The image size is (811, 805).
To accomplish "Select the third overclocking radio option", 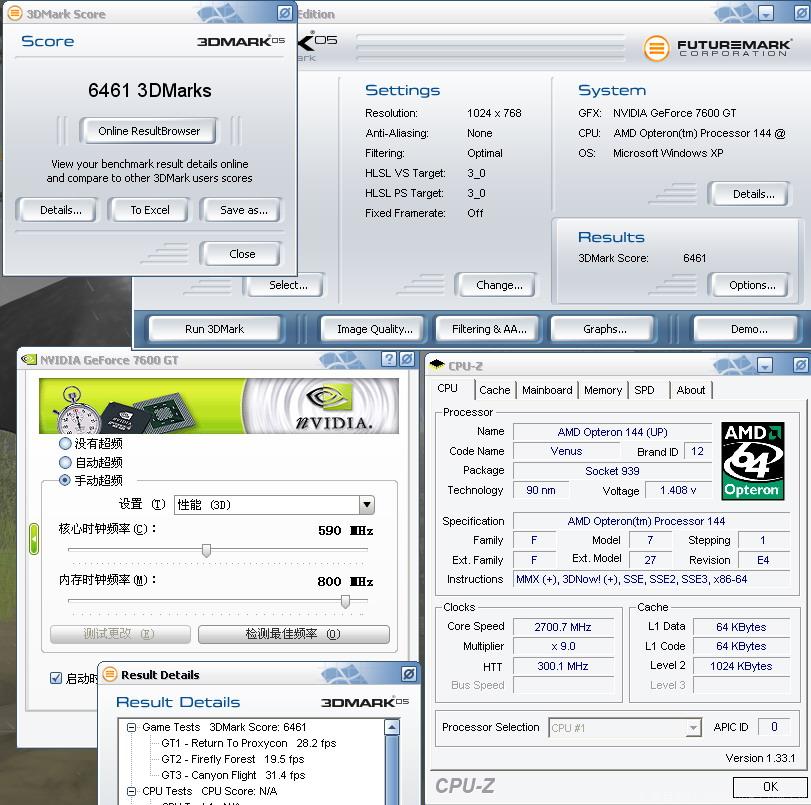I will (x=65, y=480).
